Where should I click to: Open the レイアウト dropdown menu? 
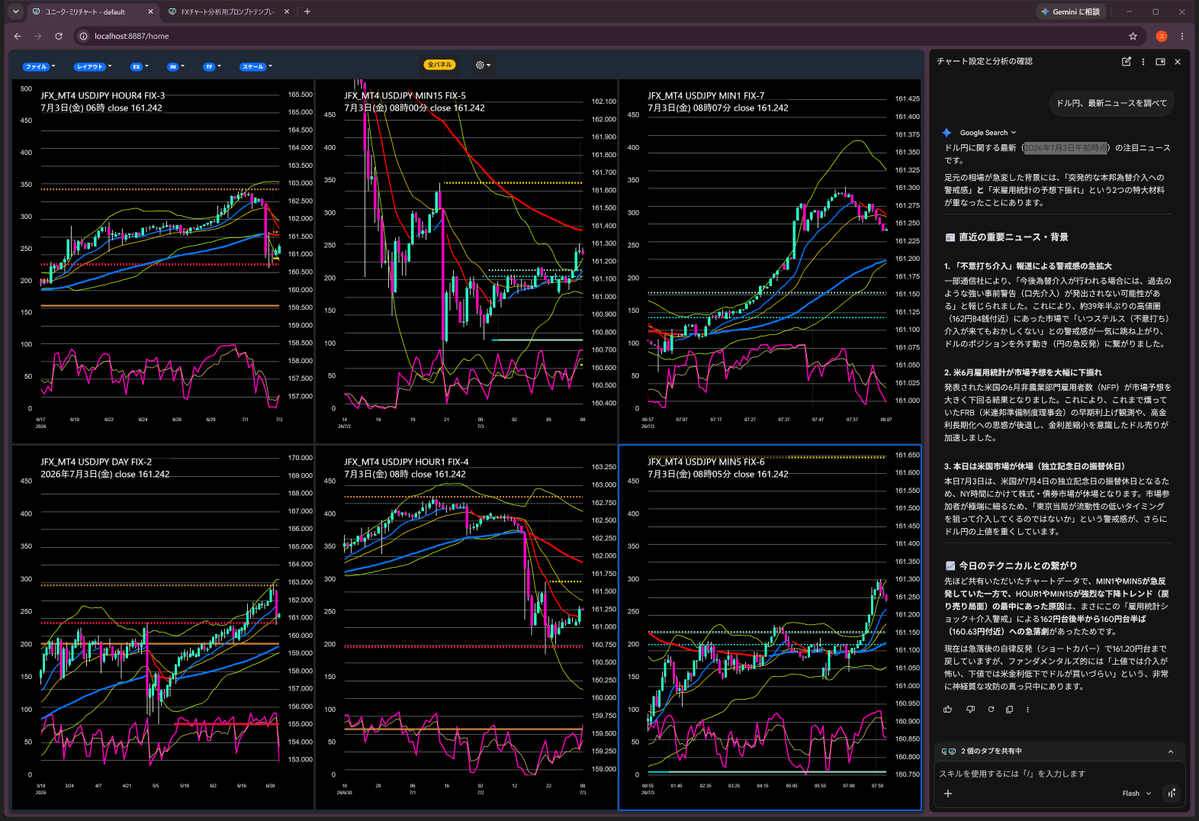(x=93, y=67)
